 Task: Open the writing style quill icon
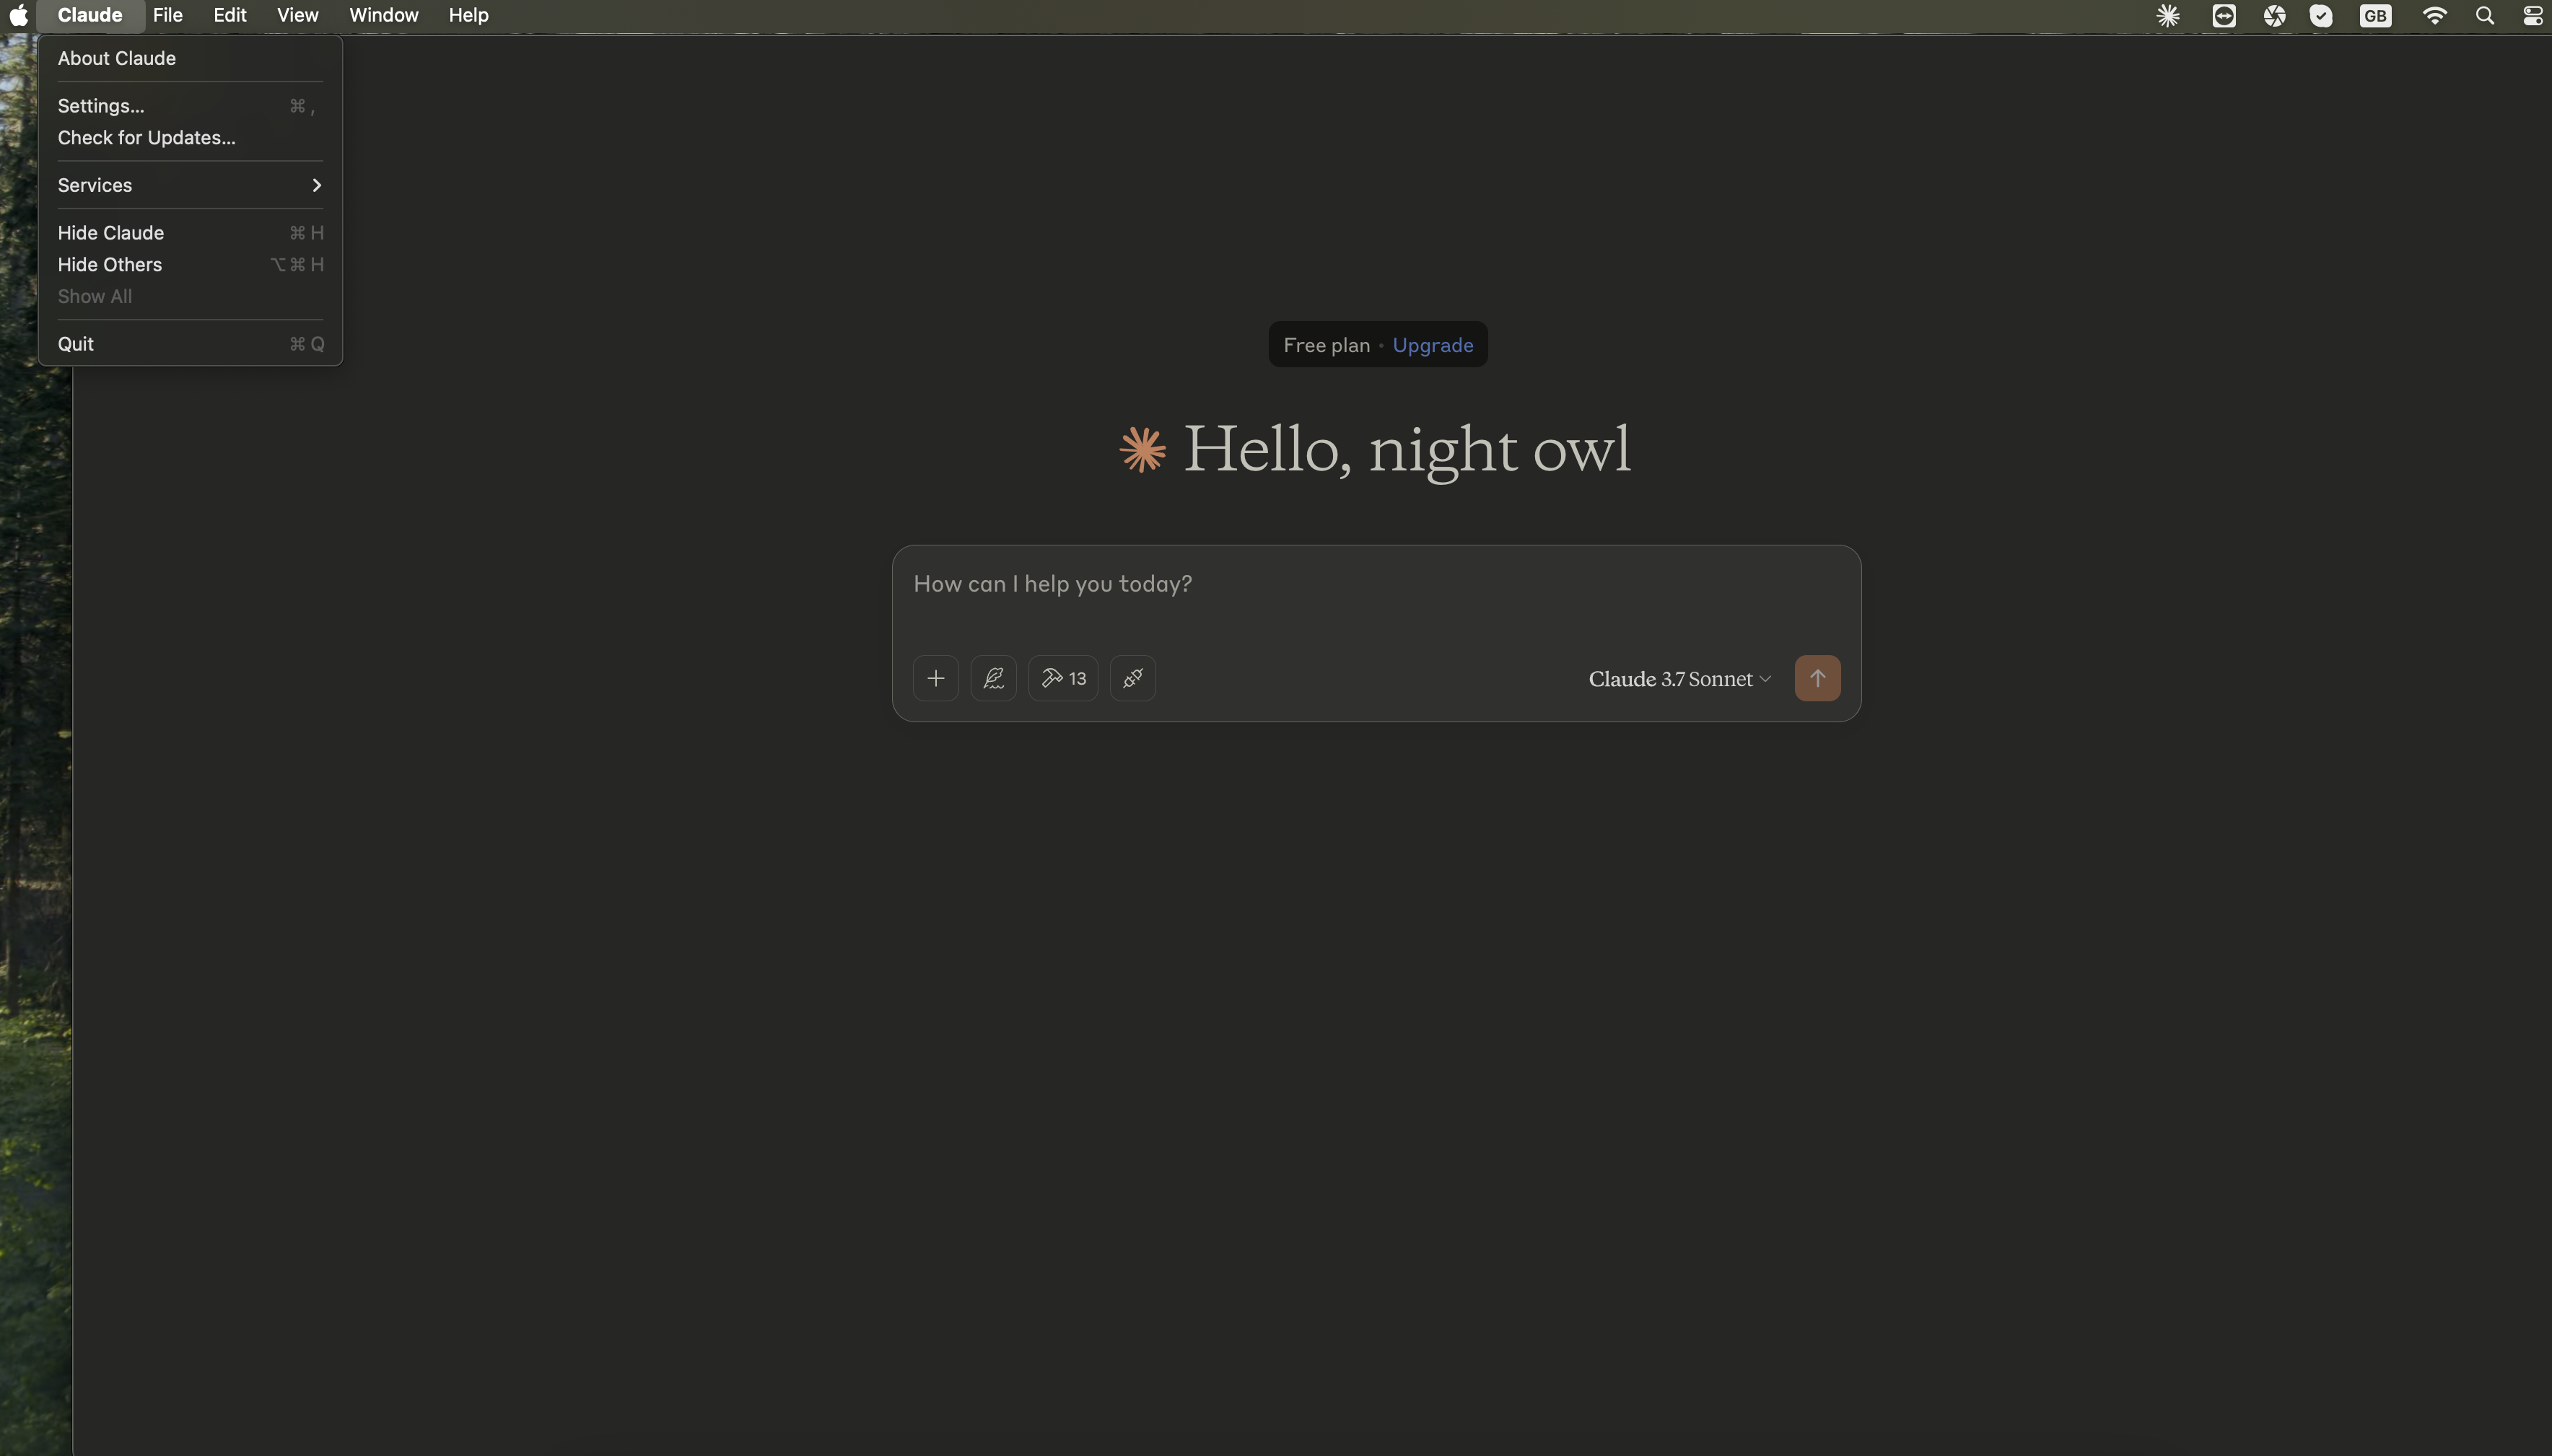coord(993,678)
